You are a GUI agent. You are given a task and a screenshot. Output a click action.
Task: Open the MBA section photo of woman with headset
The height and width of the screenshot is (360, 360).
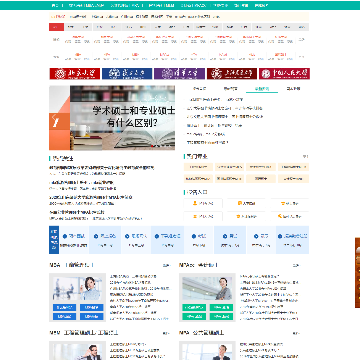coord(78,288)
